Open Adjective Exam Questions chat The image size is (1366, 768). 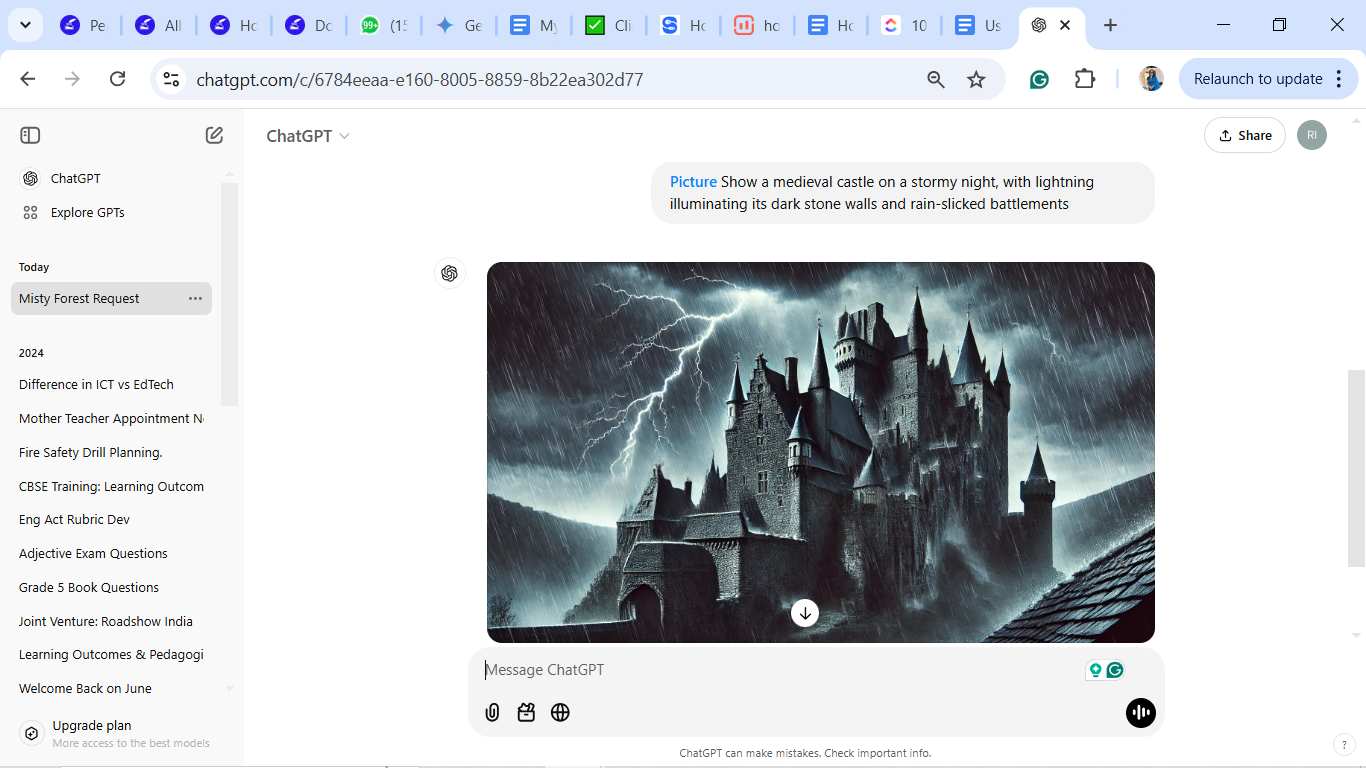tap(111, 553)
